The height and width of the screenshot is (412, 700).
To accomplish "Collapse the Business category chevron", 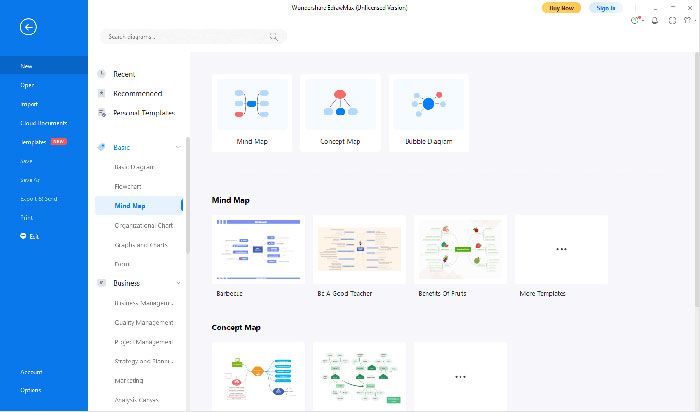I will (x=178, y=284).
